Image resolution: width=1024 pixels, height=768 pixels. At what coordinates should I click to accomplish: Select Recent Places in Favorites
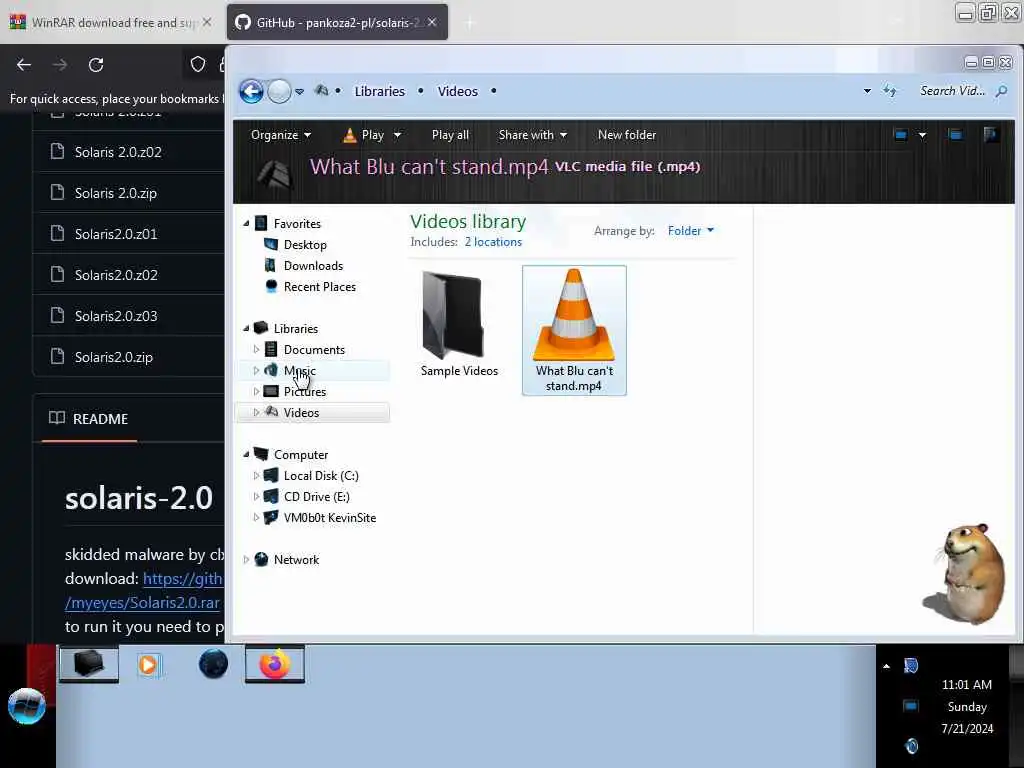319,287
